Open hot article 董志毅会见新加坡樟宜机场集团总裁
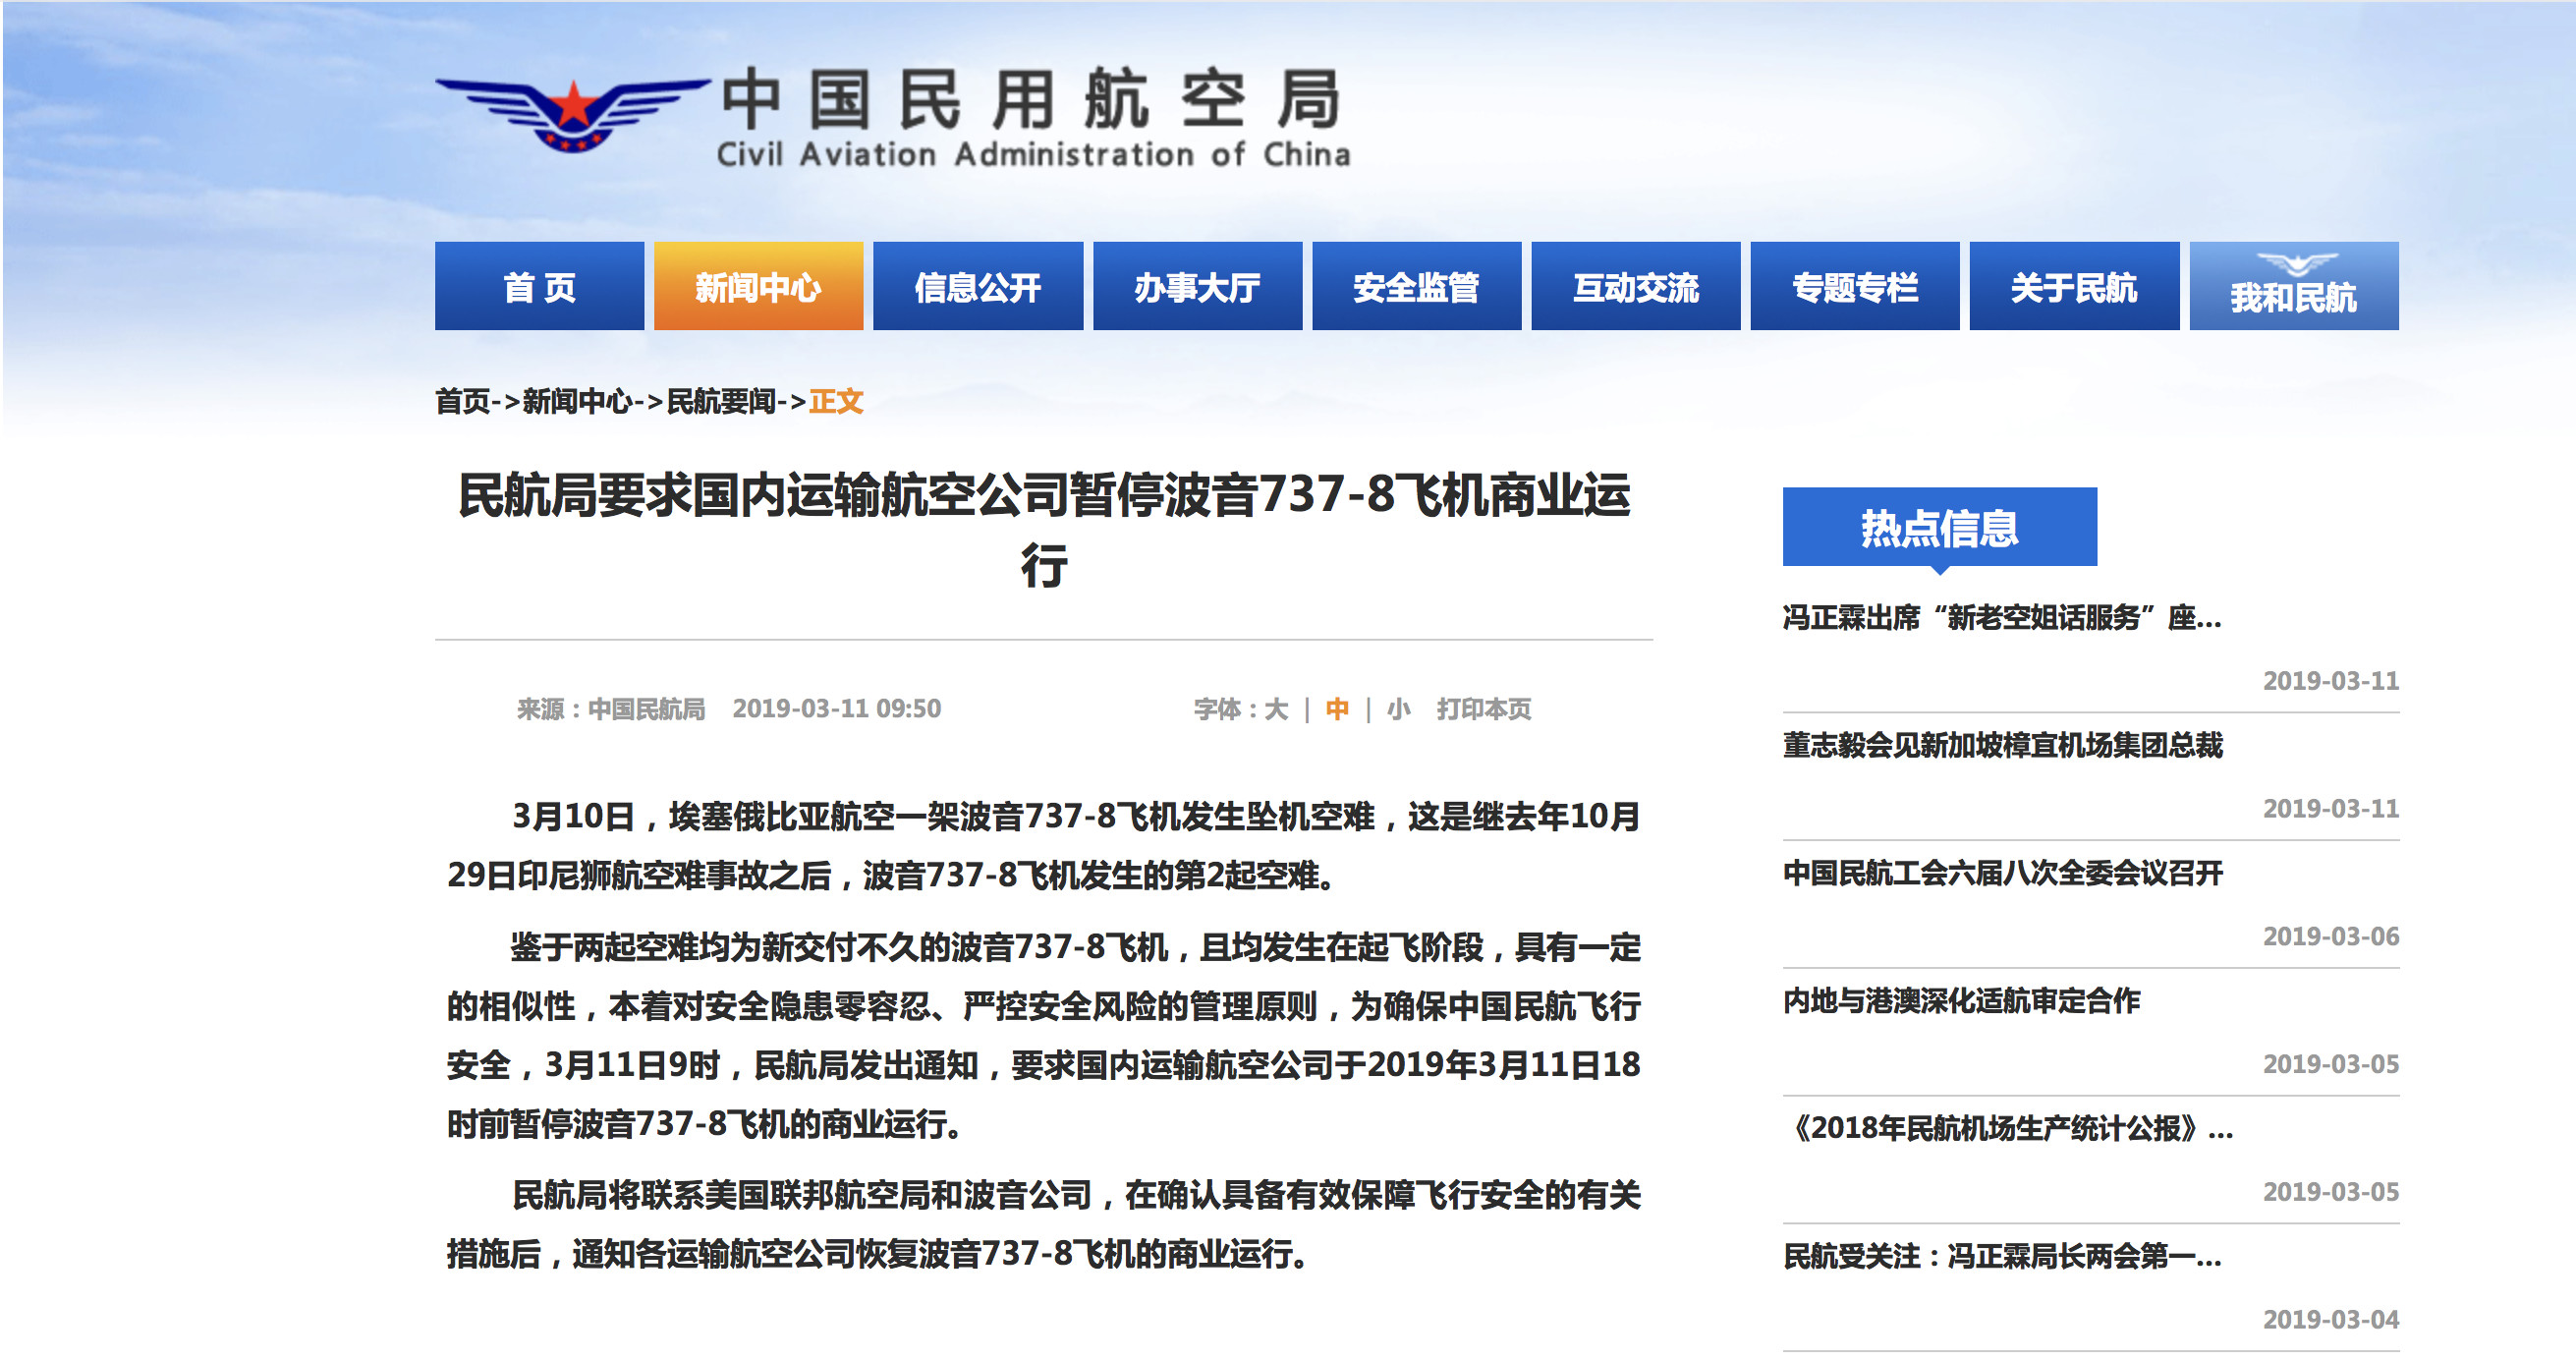2576x1360 pixels. [2002, 745]
